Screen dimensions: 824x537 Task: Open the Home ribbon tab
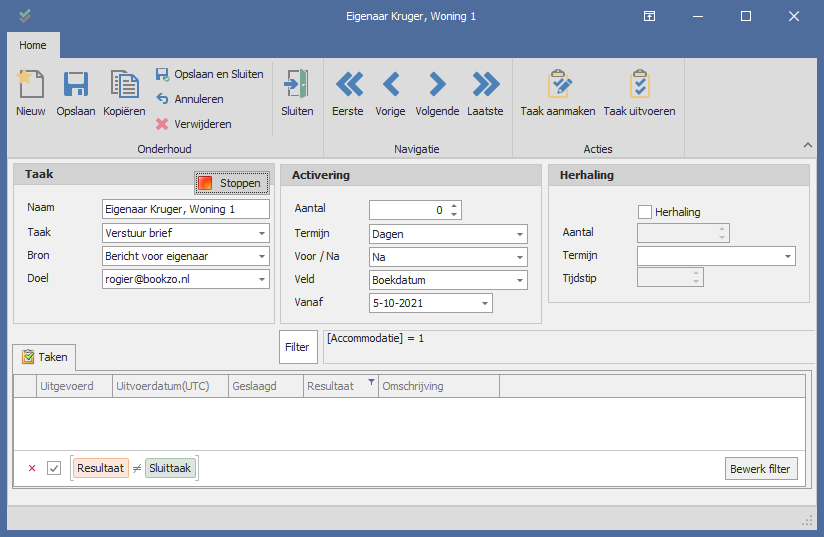click(x=33, y=45)
